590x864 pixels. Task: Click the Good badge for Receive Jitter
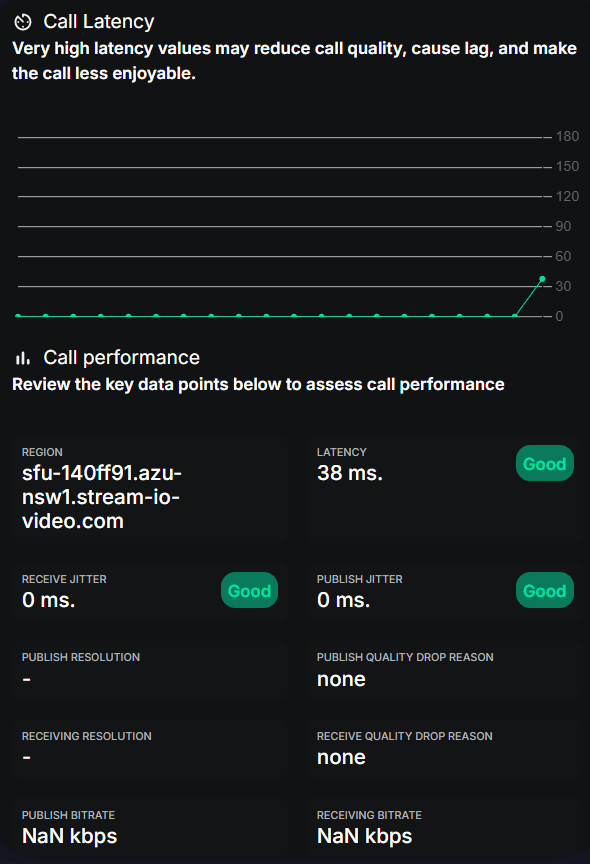(250, 590)
